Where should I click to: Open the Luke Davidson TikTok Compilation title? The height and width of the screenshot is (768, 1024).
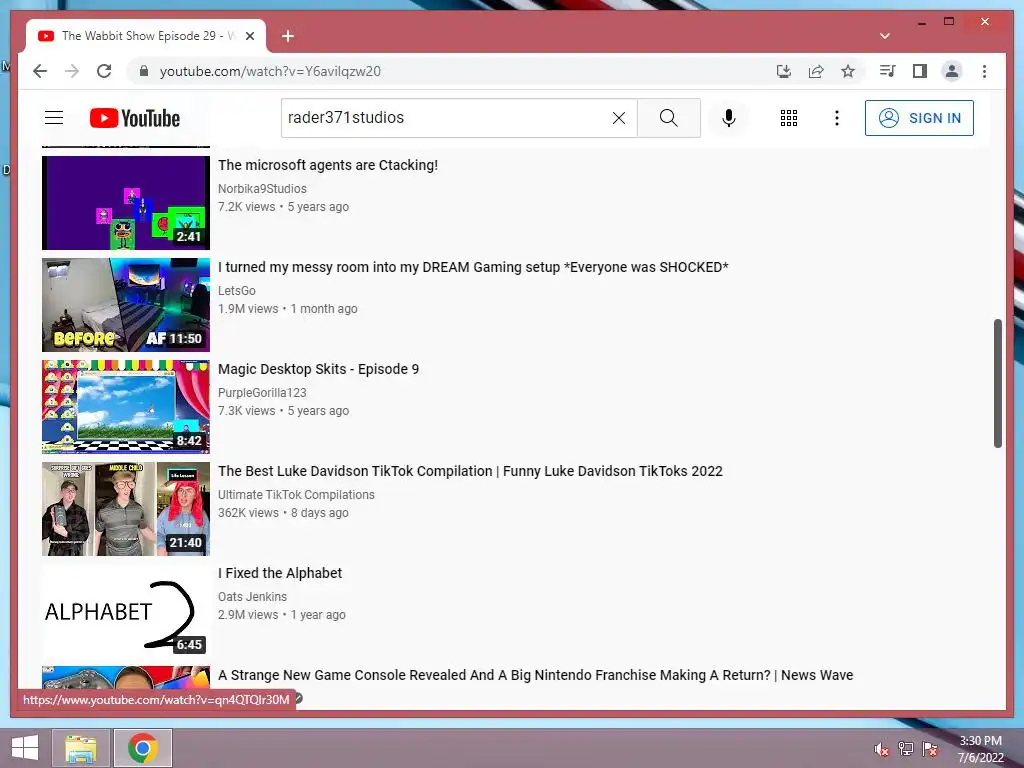tap(470, 471)
